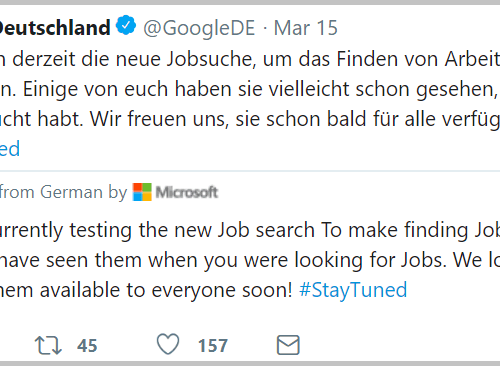Screen dimensions: 500x366
Task: Click the translated text 'available to everyone soon!'
Action: pos(166,290)
